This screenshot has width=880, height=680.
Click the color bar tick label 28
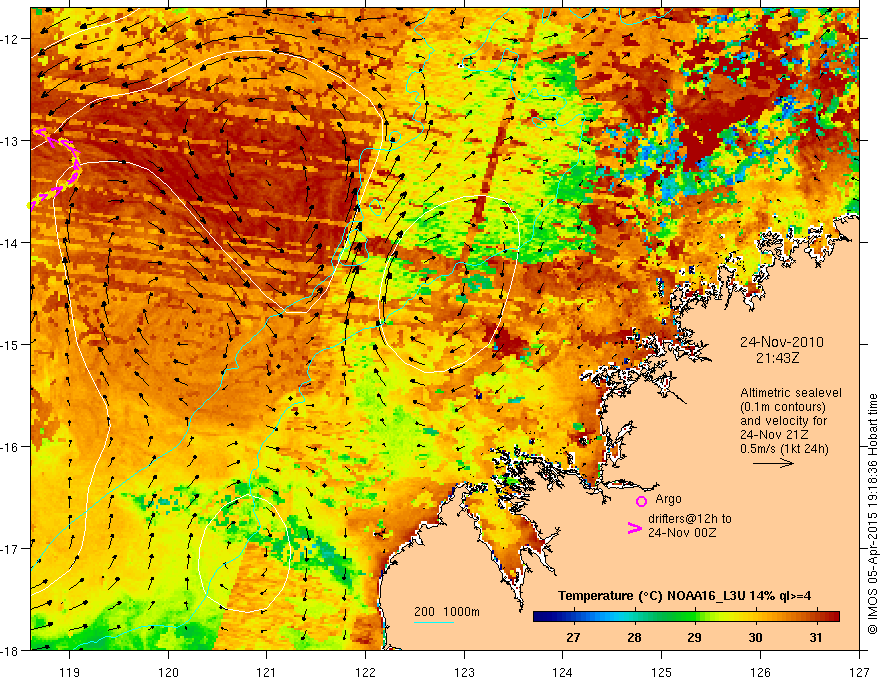[x=634, y=637]
